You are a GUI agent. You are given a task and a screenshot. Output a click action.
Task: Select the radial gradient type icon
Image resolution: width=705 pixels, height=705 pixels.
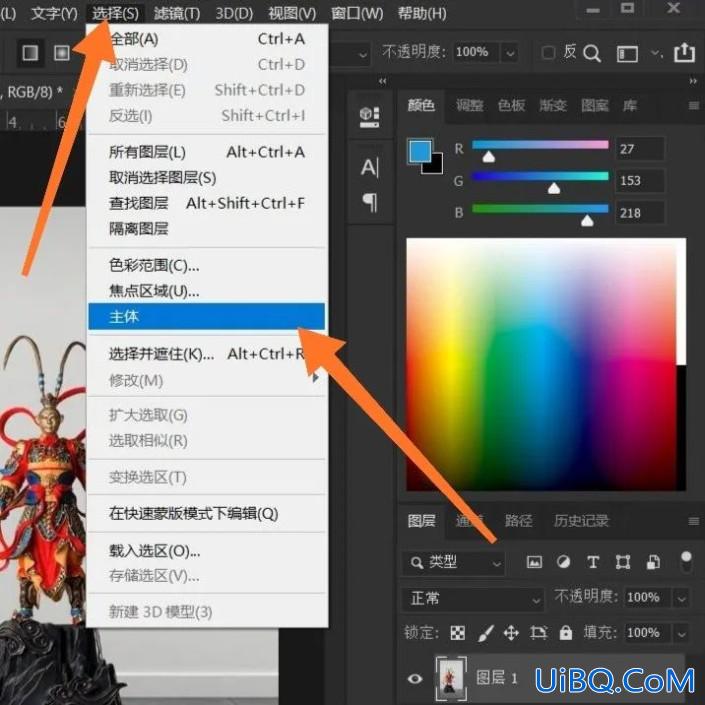(62, 53)
